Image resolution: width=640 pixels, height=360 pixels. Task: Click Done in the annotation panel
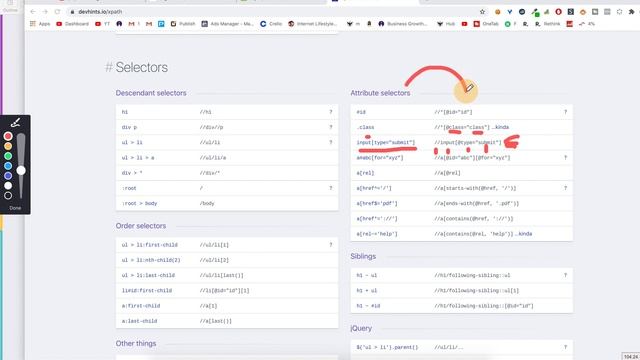15,208
